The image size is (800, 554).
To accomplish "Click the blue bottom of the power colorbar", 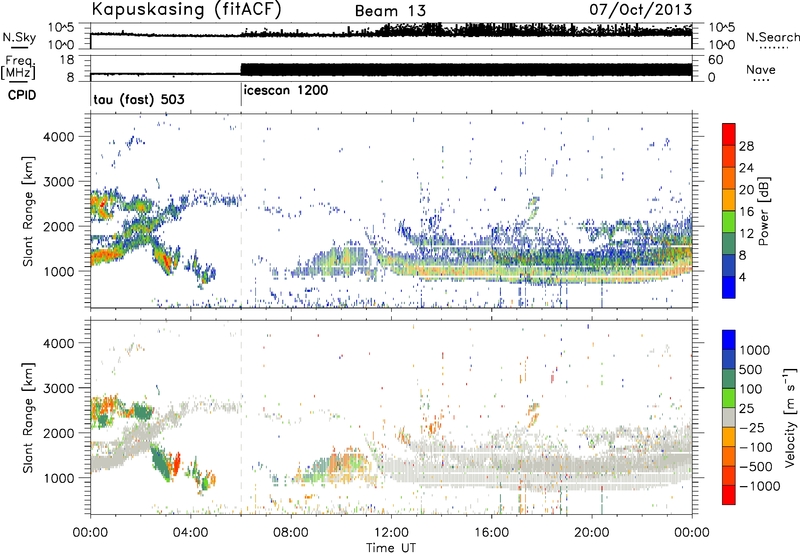I will (x=729, y=287).
